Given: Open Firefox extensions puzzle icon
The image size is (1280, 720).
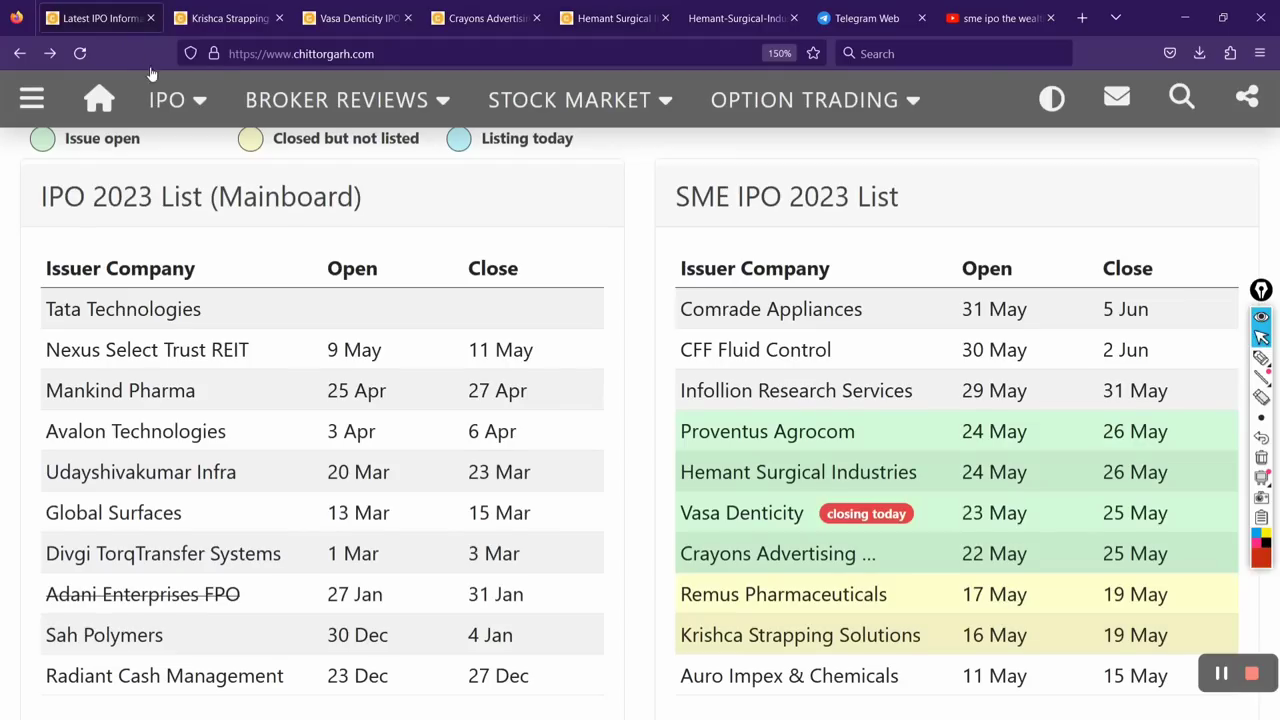Looking at the screenshot, I should click(1230, 53).
